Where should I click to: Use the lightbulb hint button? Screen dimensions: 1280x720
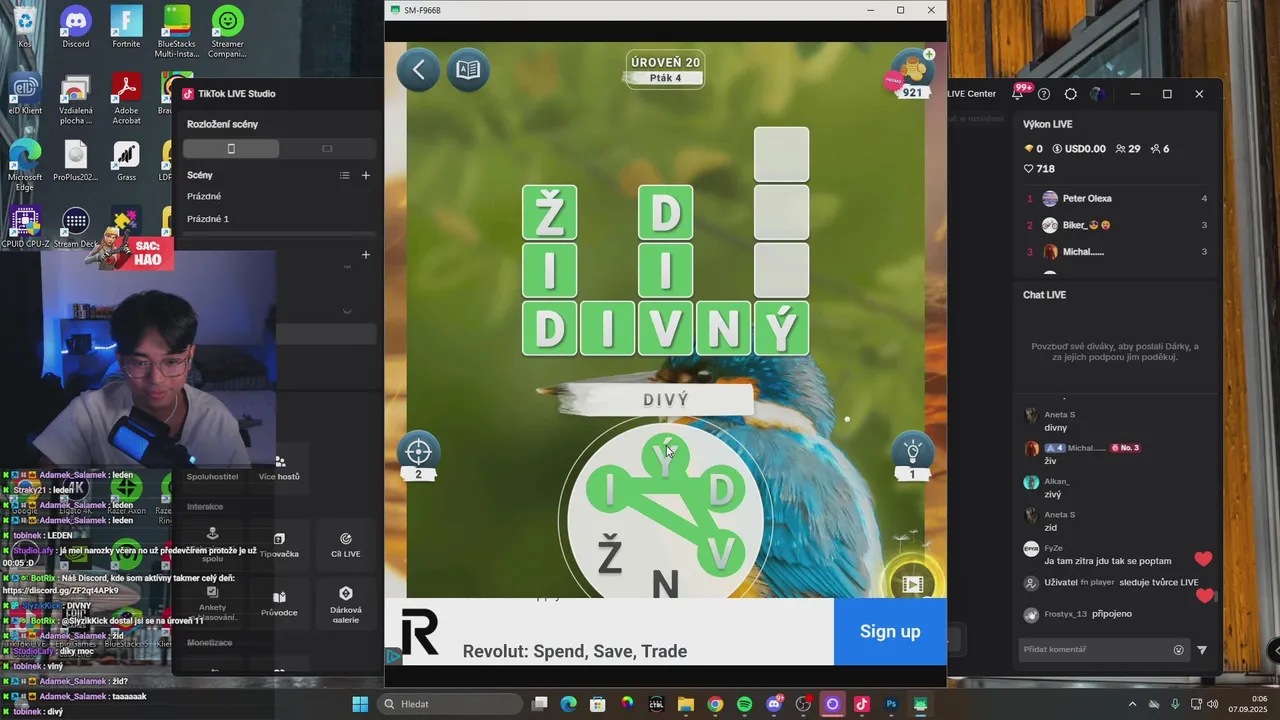[912, 456]
